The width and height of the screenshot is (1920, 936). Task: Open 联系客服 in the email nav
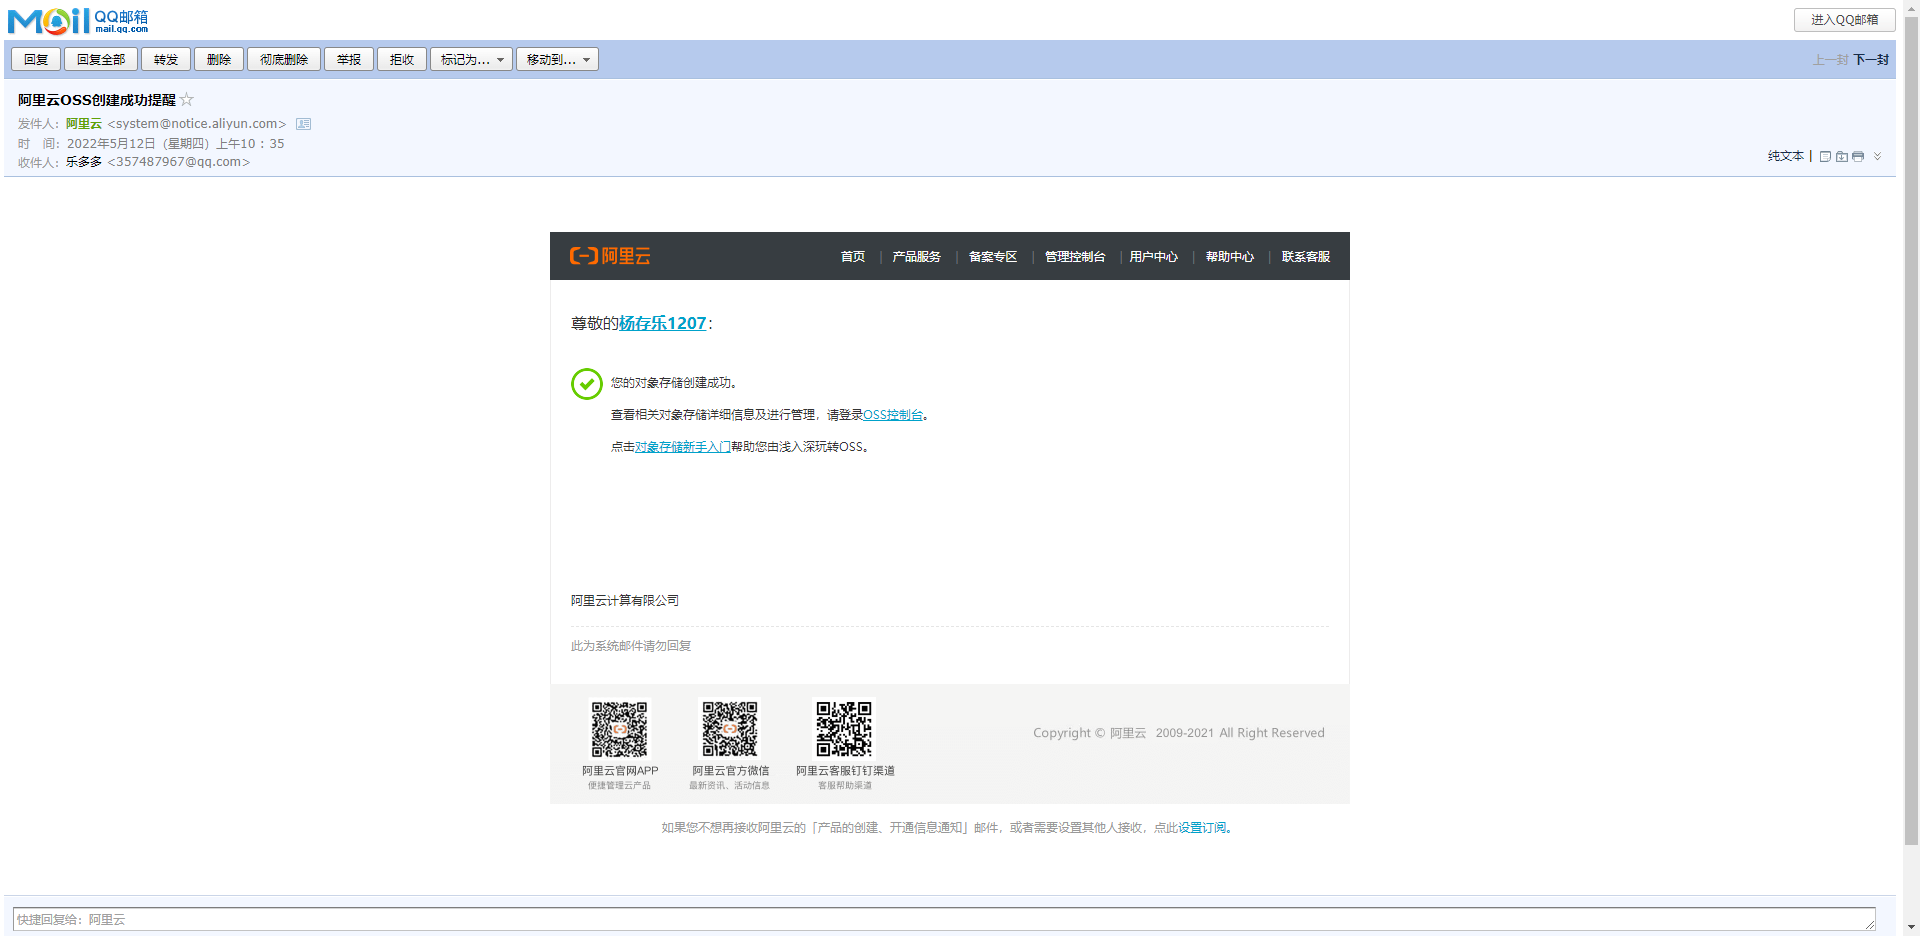tap(1306, 257)
